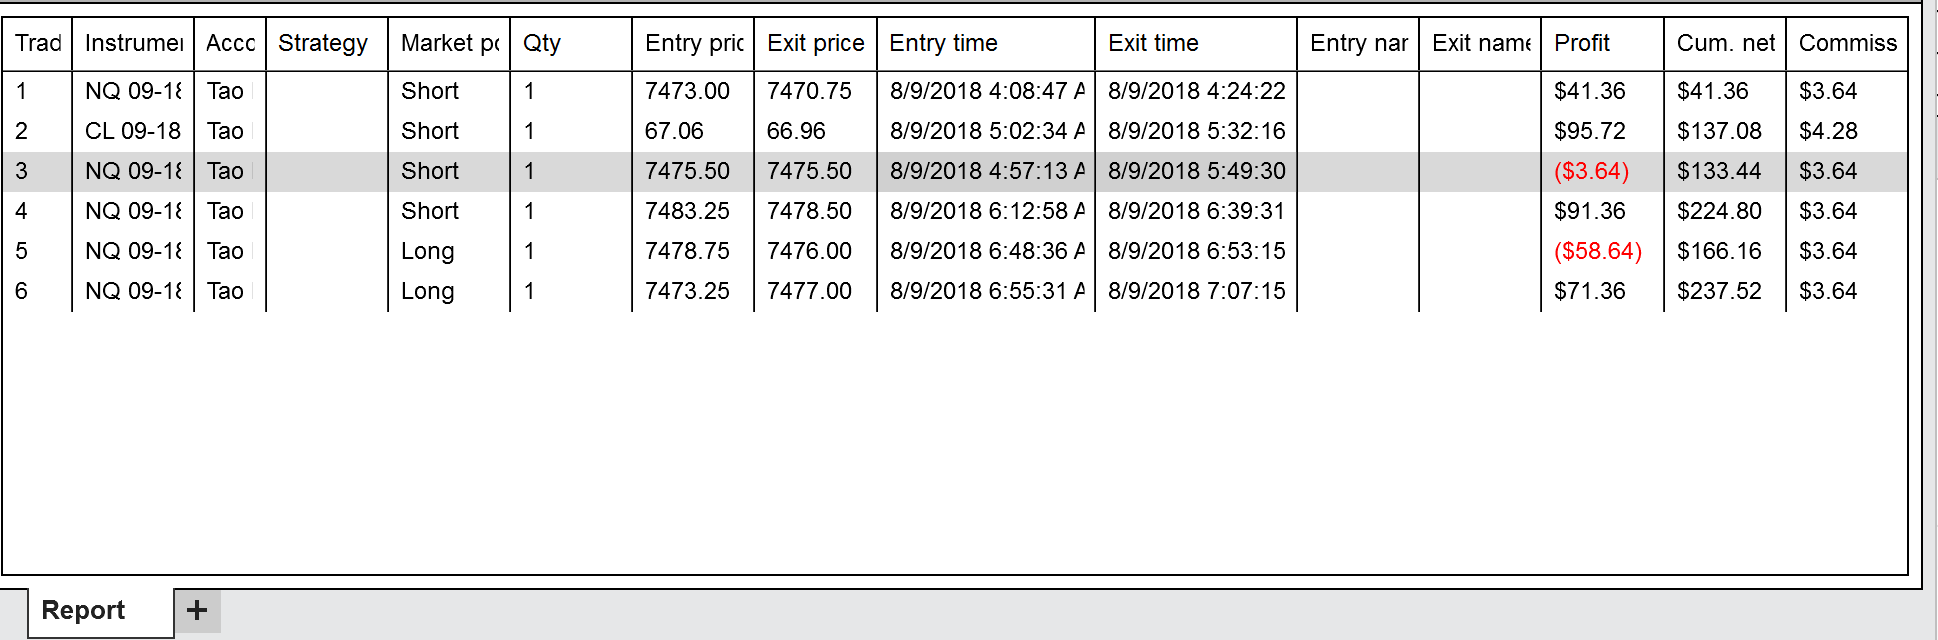The image size is (1938, 640).
Task: Sort by the Profit column header
Action: [1602, 44]
